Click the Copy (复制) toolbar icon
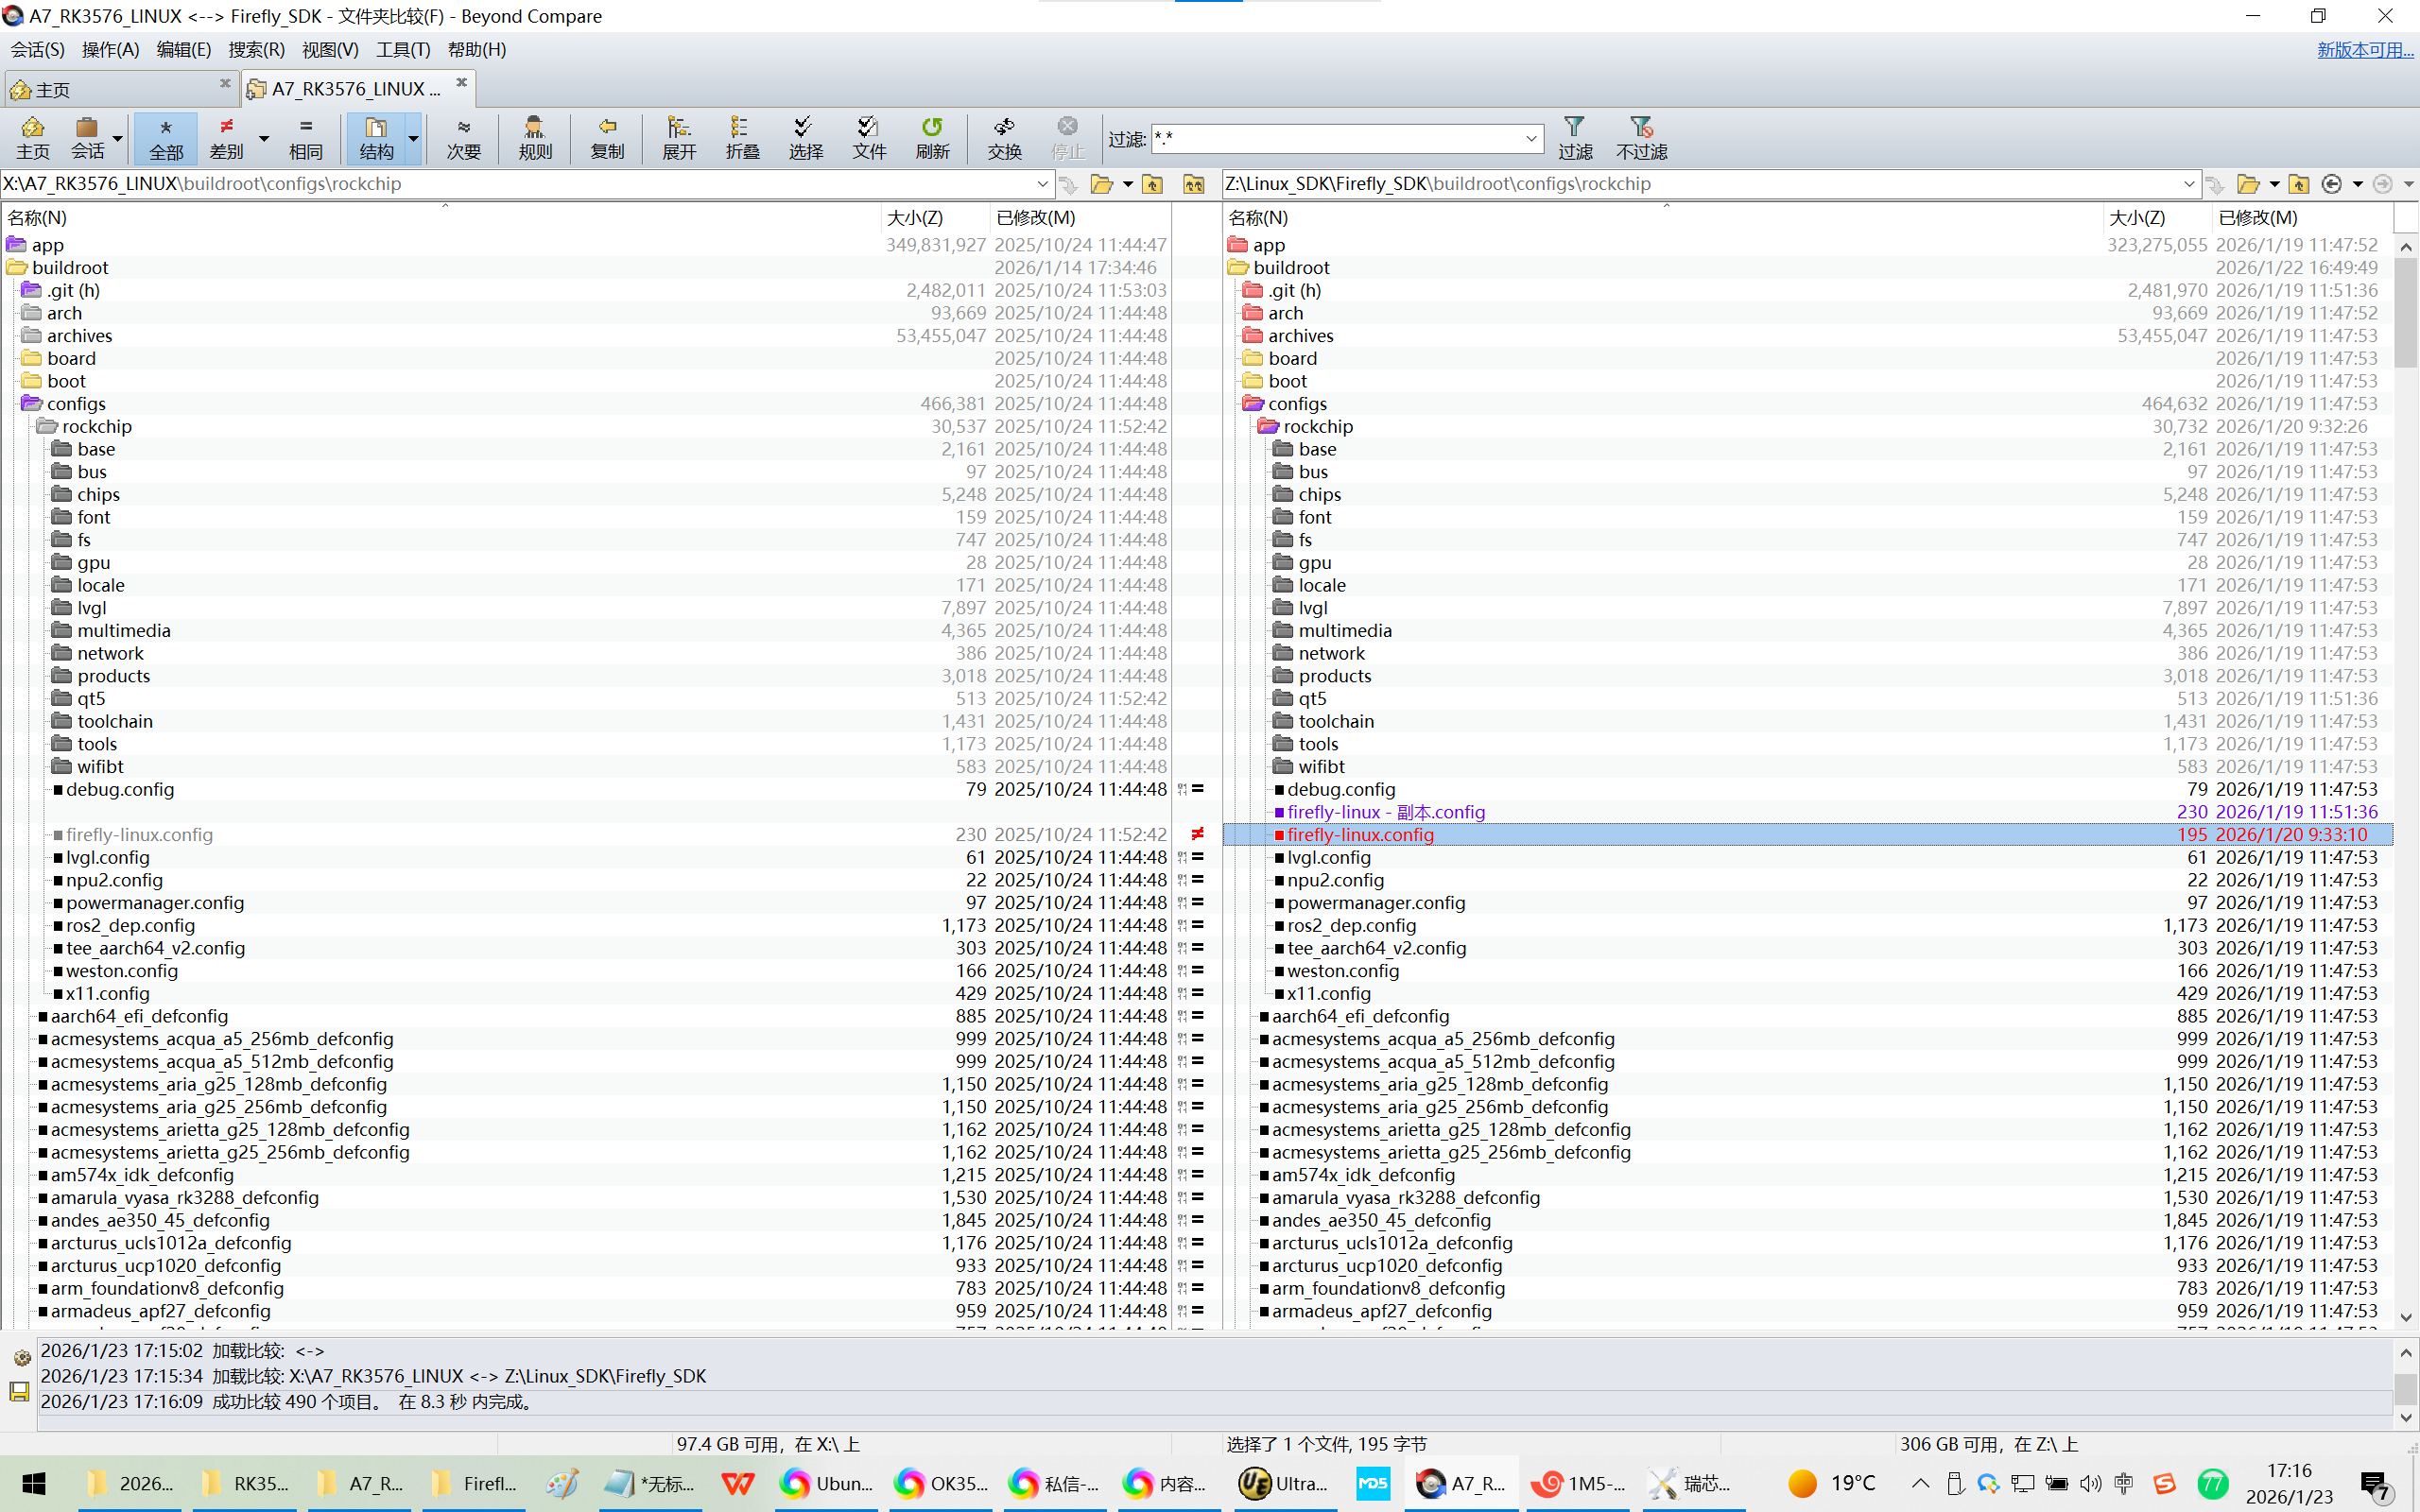2420x1512 pixels. (x=607, y=137)
